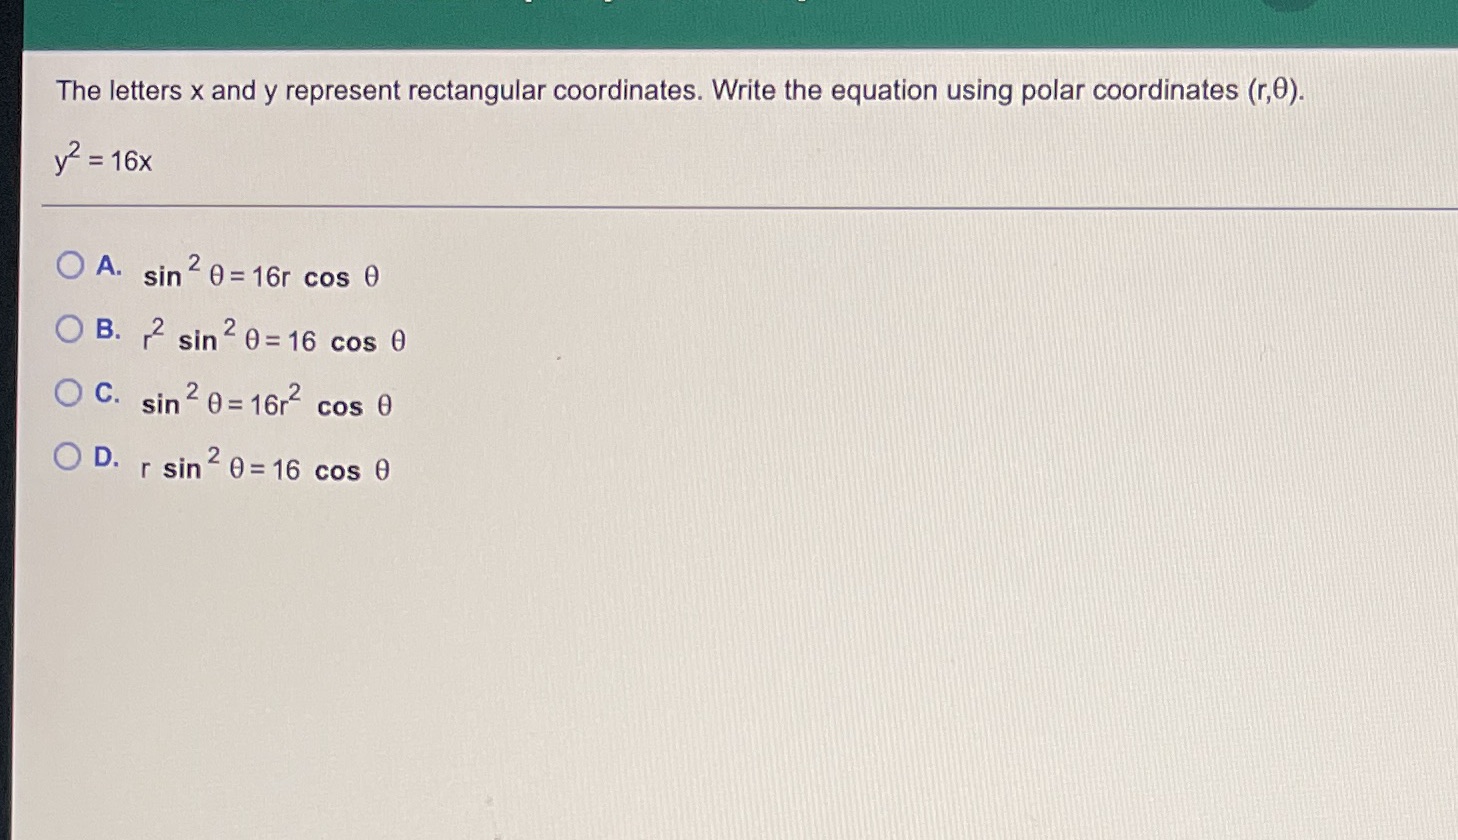Click the bold letter A label
The image size is (1458, 840).
pos(107,265)
